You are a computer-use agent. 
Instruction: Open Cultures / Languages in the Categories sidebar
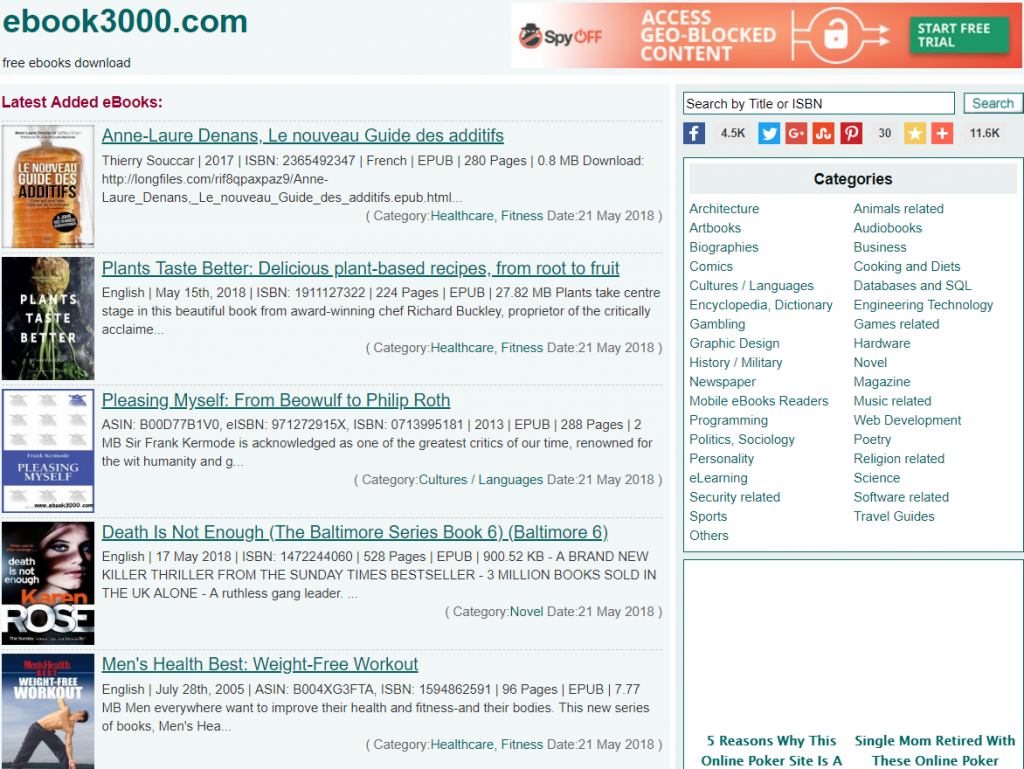[752, 286]
